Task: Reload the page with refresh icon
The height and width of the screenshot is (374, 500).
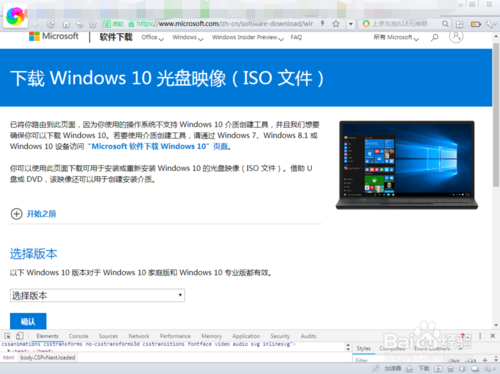Action: [x=51, y=24]
